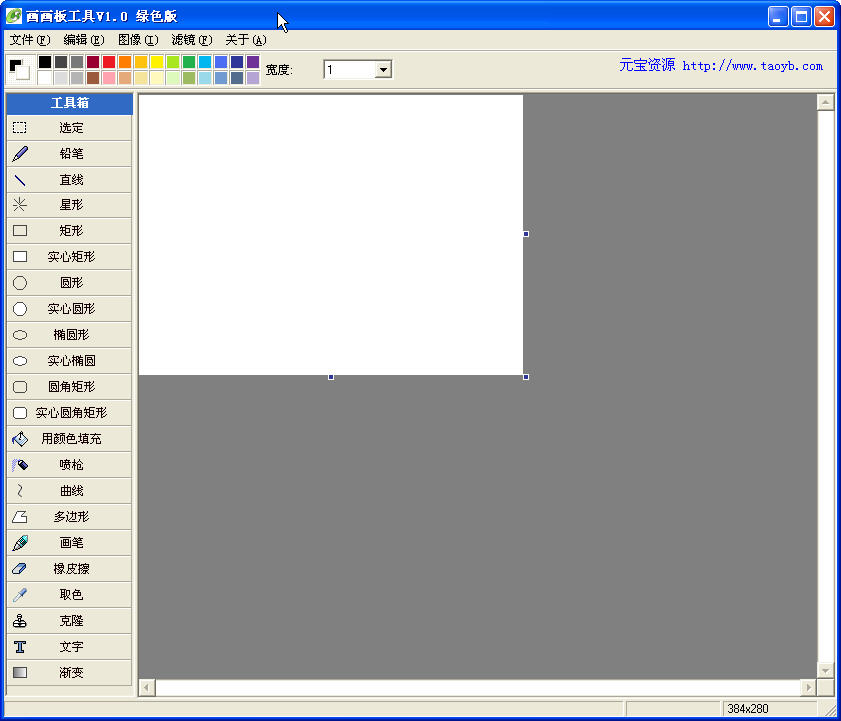
Task: Choose the 文字 (Text) tool
Action: click(x=68, y=646)
